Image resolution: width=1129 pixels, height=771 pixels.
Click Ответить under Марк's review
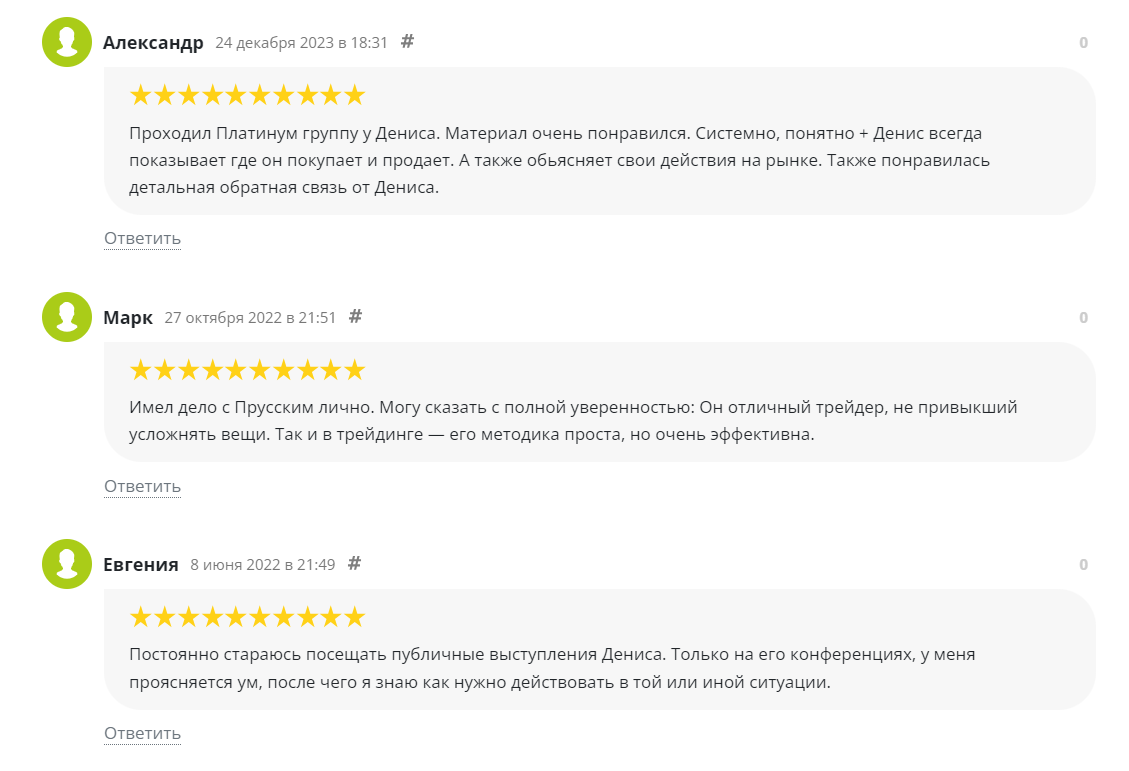click(142, 486)
